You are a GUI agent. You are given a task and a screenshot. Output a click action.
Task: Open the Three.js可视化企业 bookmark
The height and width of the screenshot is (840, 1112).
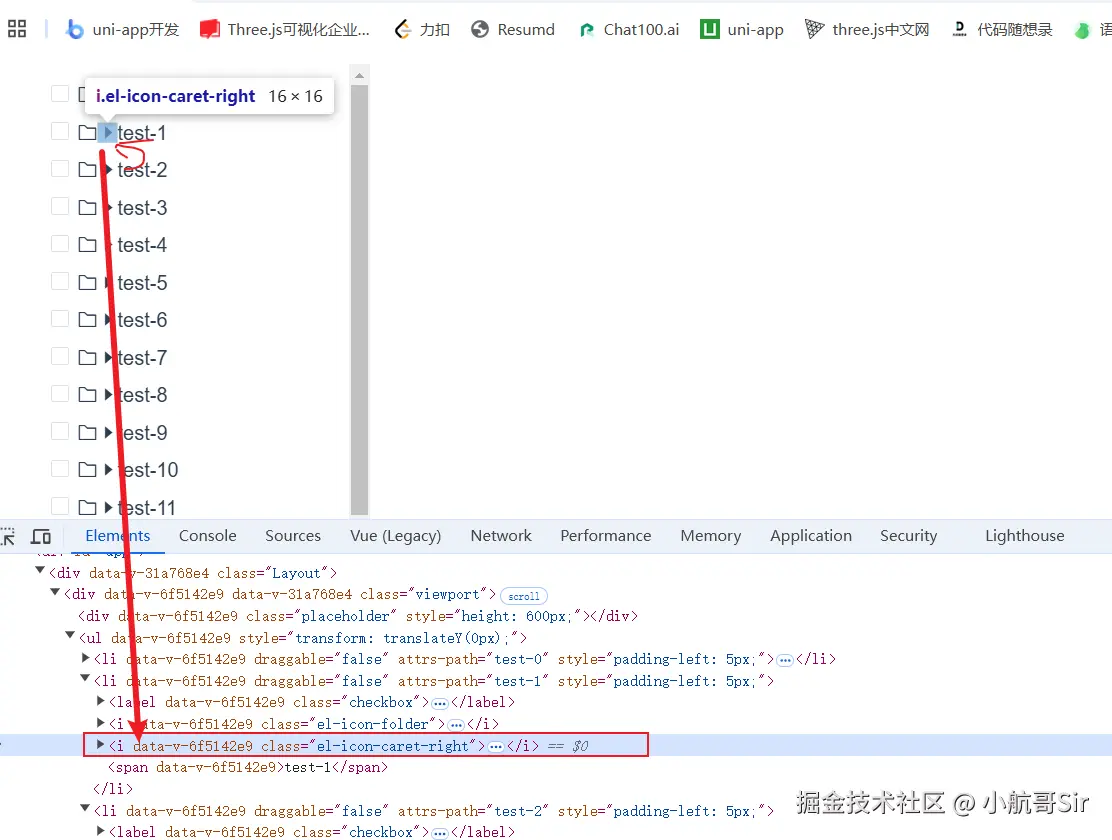285,29
